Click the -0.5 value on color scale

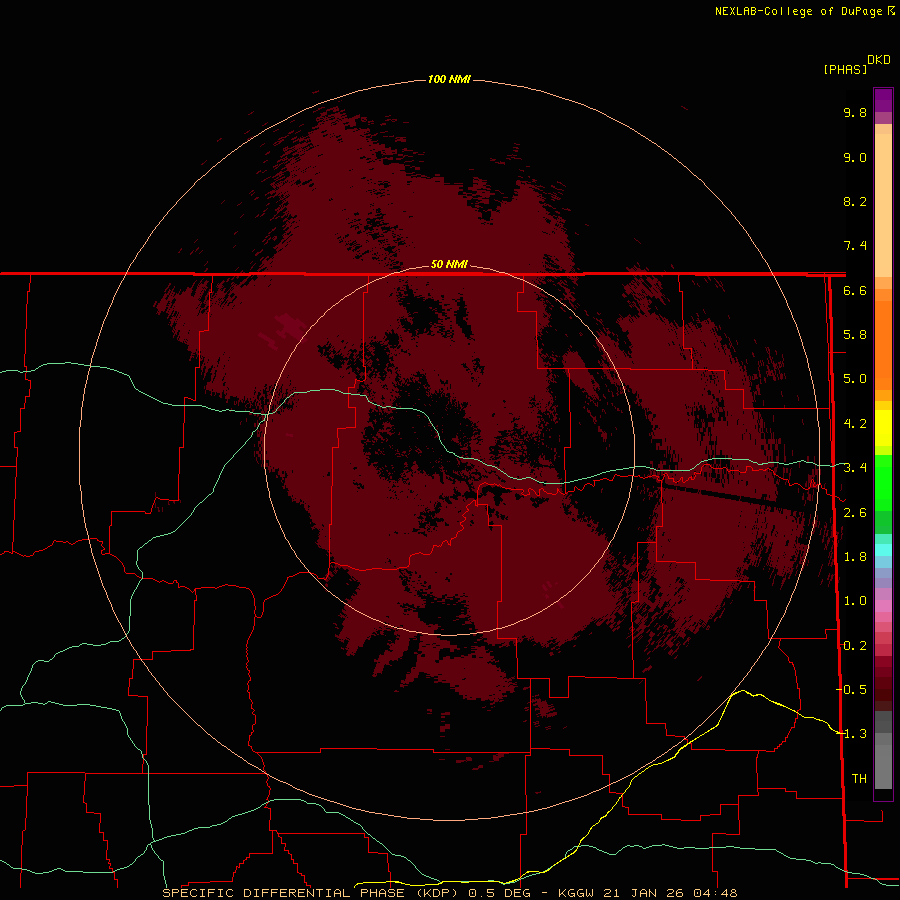(851, 690)
